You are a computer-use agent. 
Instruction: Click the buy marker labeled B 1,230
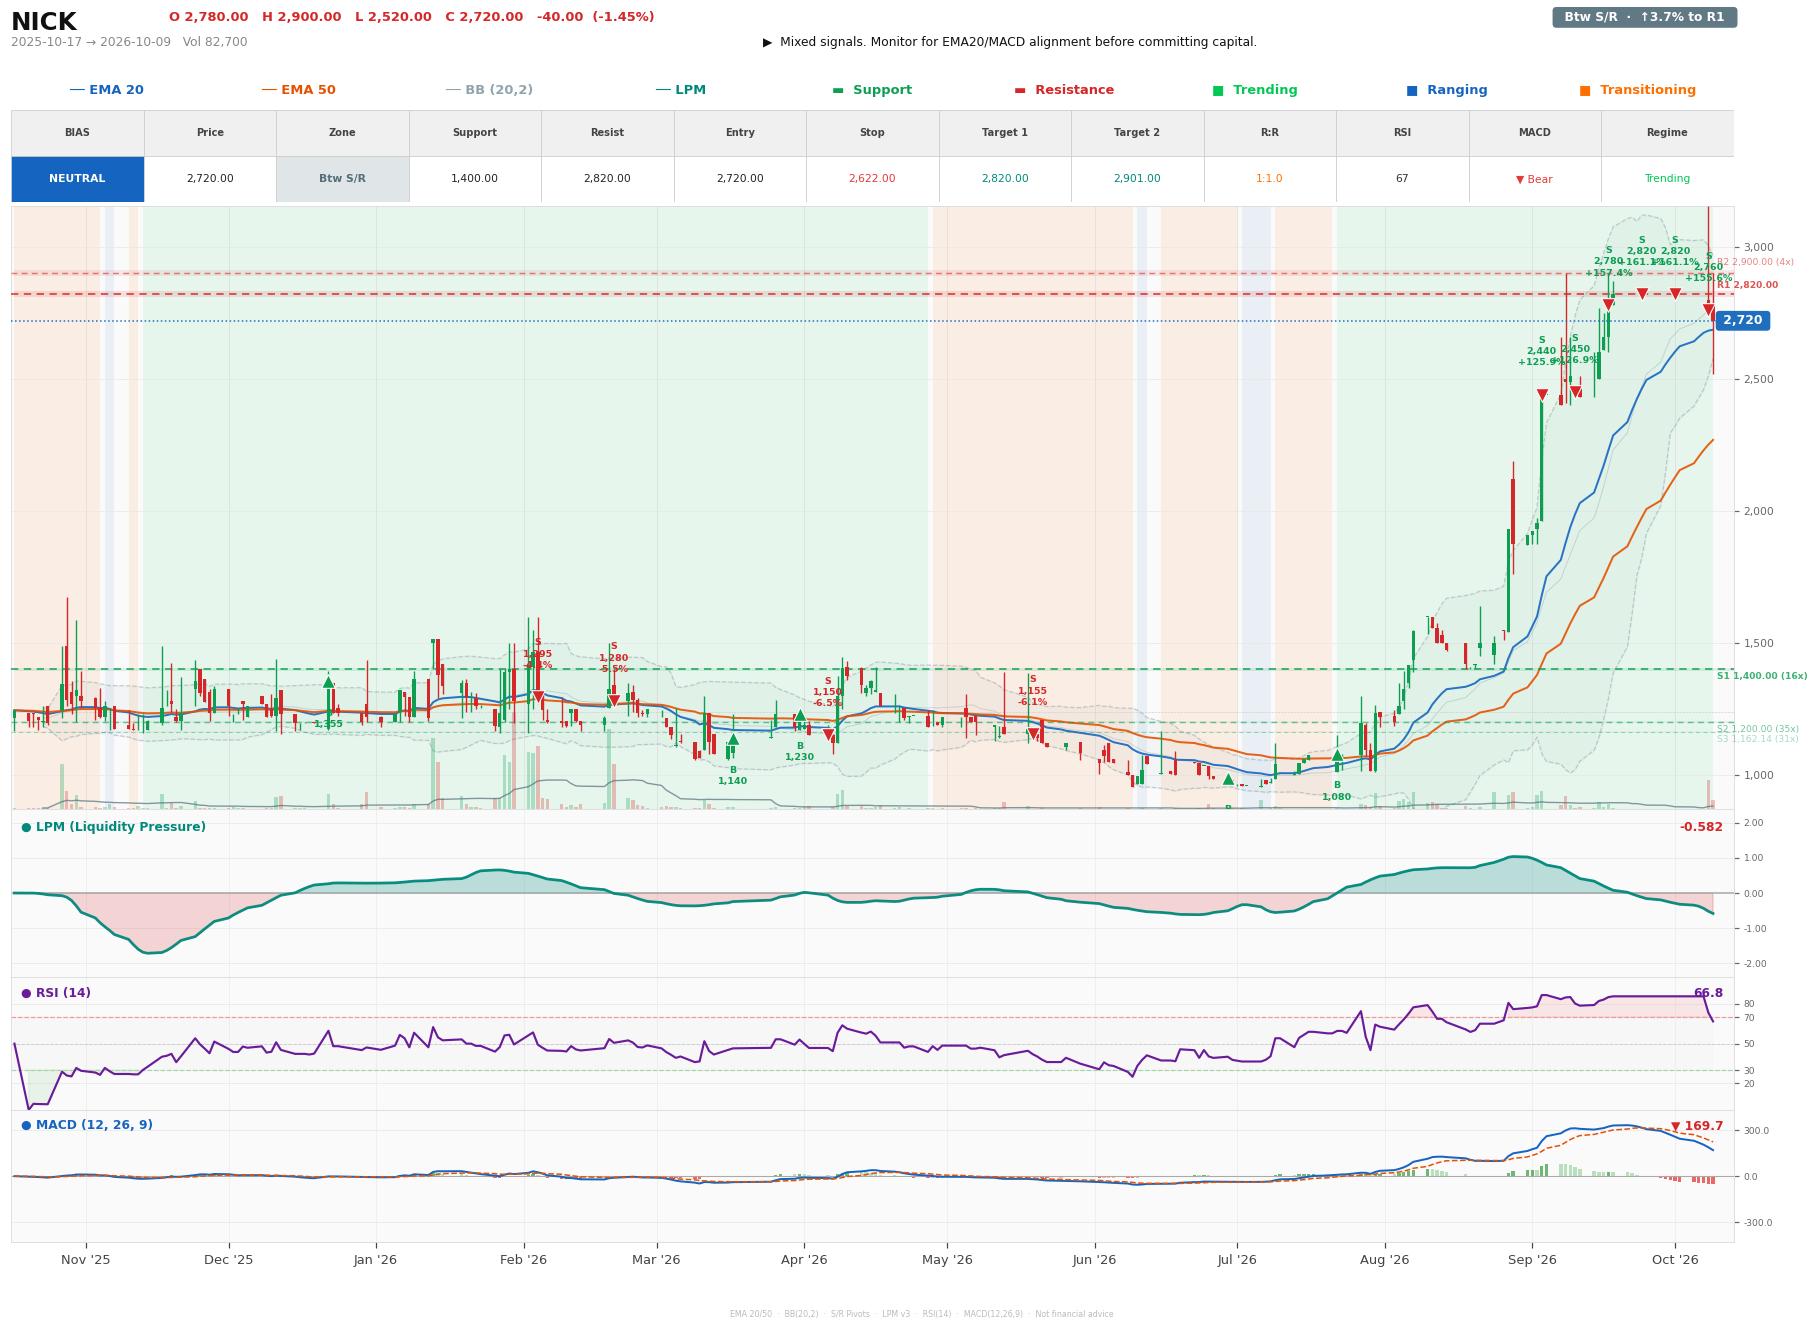pyautogui.click(x=799, y=716)
